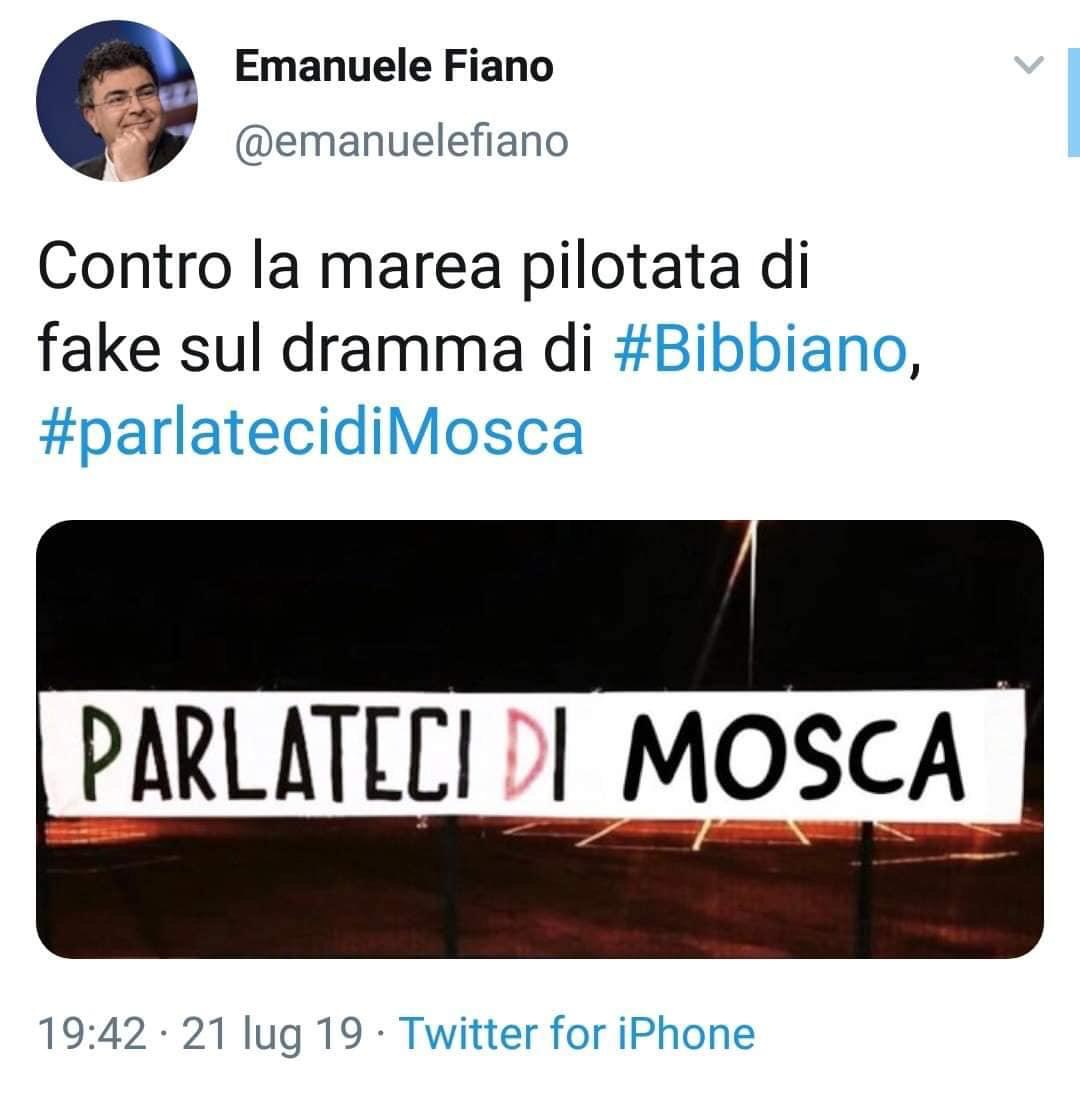The height and width of the screenshot is (1093, 1080).
Task: Click the text 'fake sul dramma di'
Action: (315, 349)
